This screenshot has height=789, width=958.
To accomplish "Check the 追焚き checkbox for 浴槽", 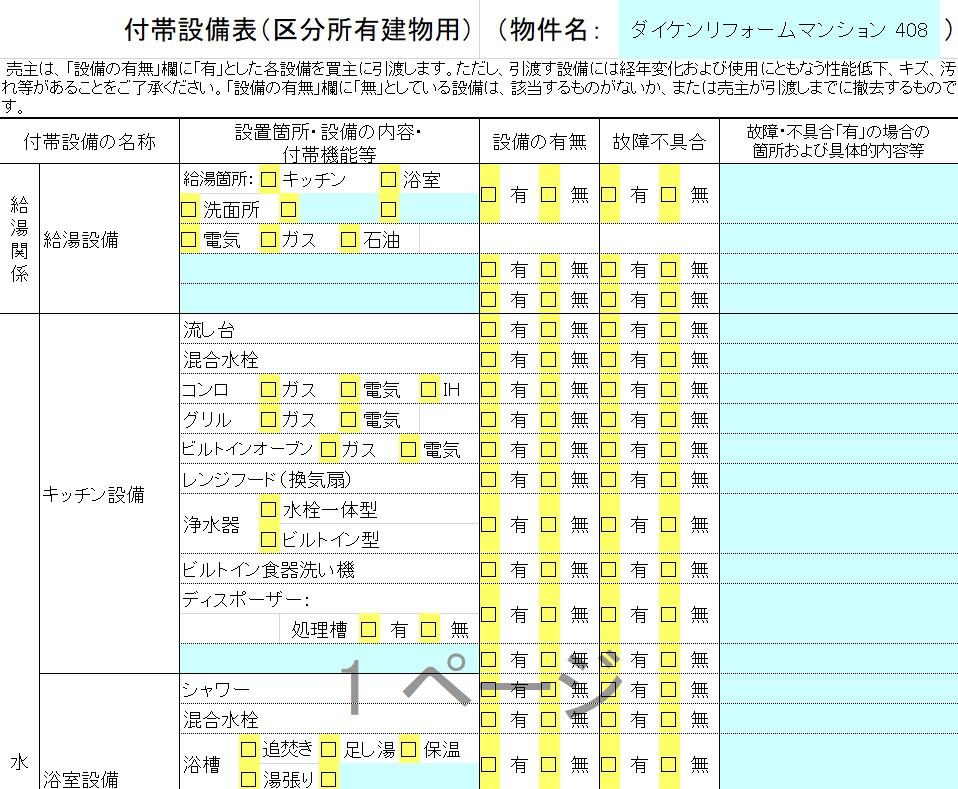I will pos(248,749).
